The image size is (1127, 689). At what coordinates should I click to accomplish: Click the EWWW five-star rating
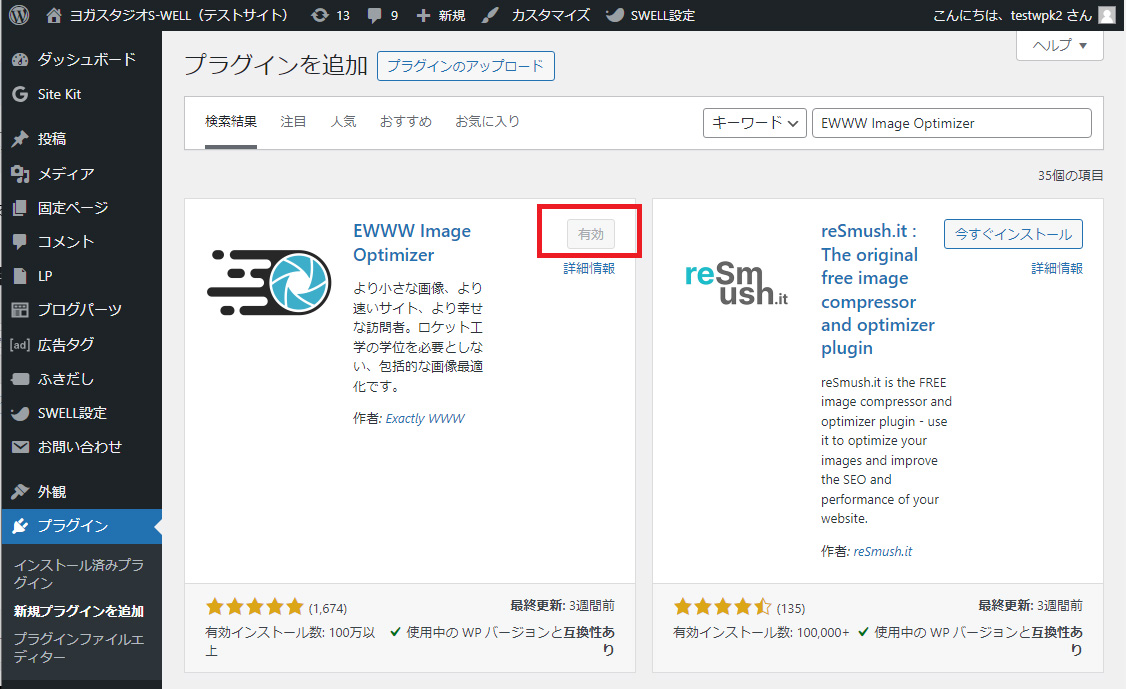[x=254, y=607]
